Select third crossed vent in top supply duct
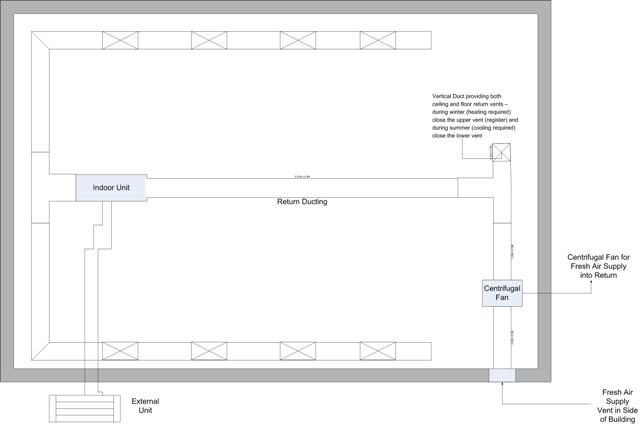Image resolution: width=640 pixels, height=424 pixels. point(298,40)
